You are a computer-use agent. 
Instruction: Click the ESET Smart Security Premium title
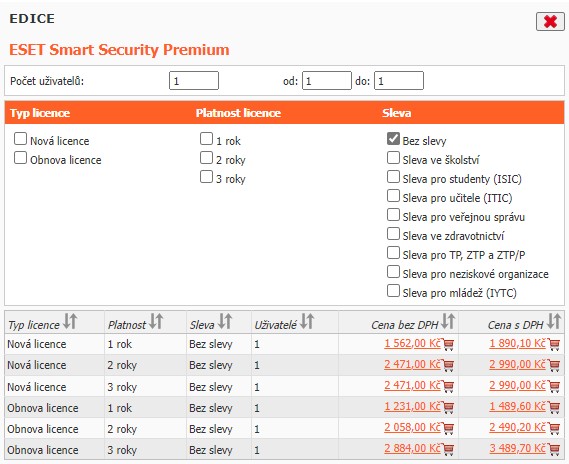coord(119,50)
